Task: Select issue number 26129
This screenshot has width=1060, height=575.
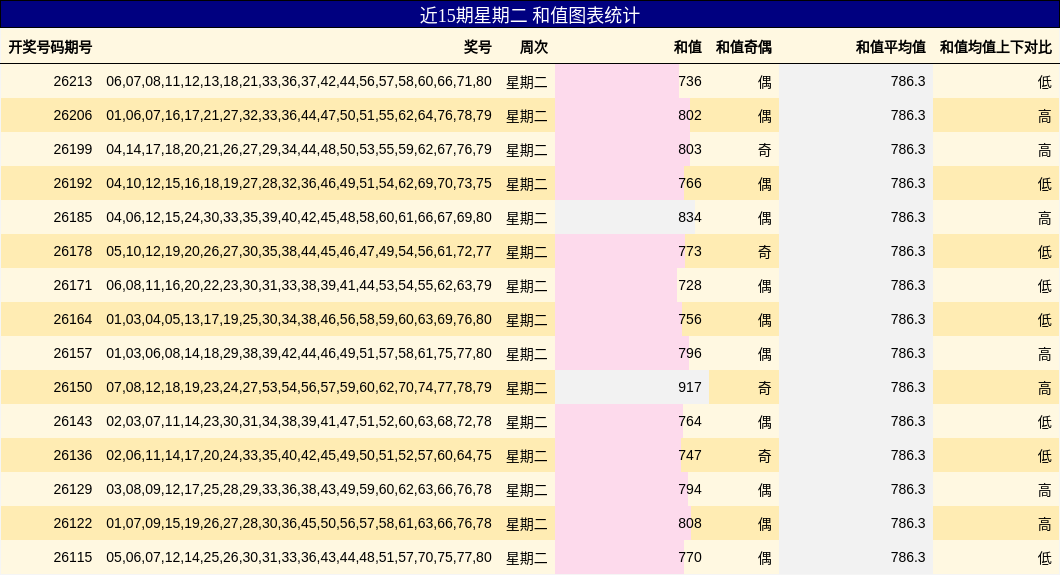Action: [73, 490]
